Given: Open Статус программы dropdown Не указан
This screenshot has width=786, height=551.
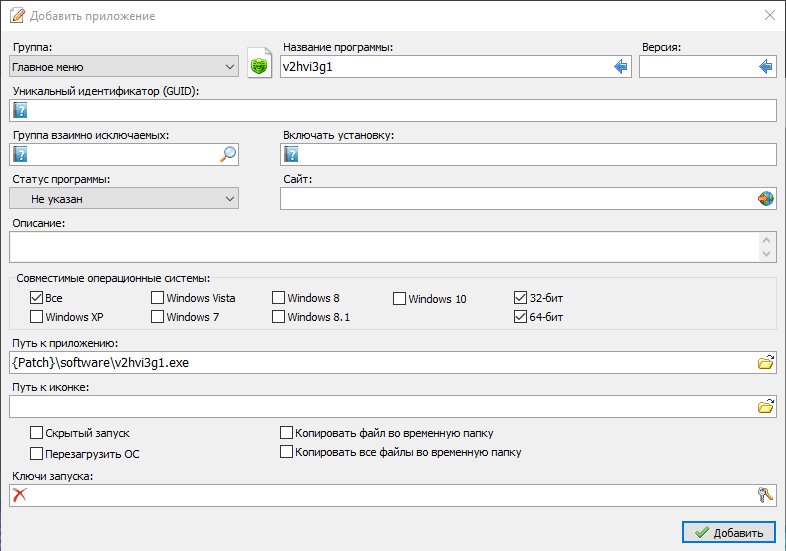Looking at the screenshot, I should [124, 199].
